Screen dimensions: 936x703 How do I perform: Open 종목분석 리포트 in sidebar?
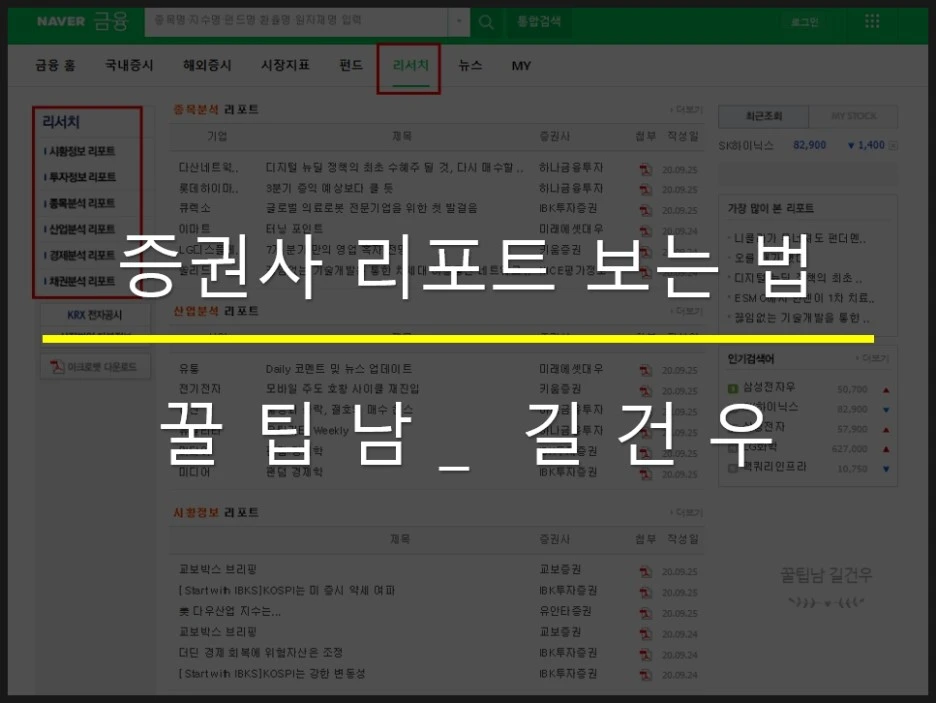82,204
